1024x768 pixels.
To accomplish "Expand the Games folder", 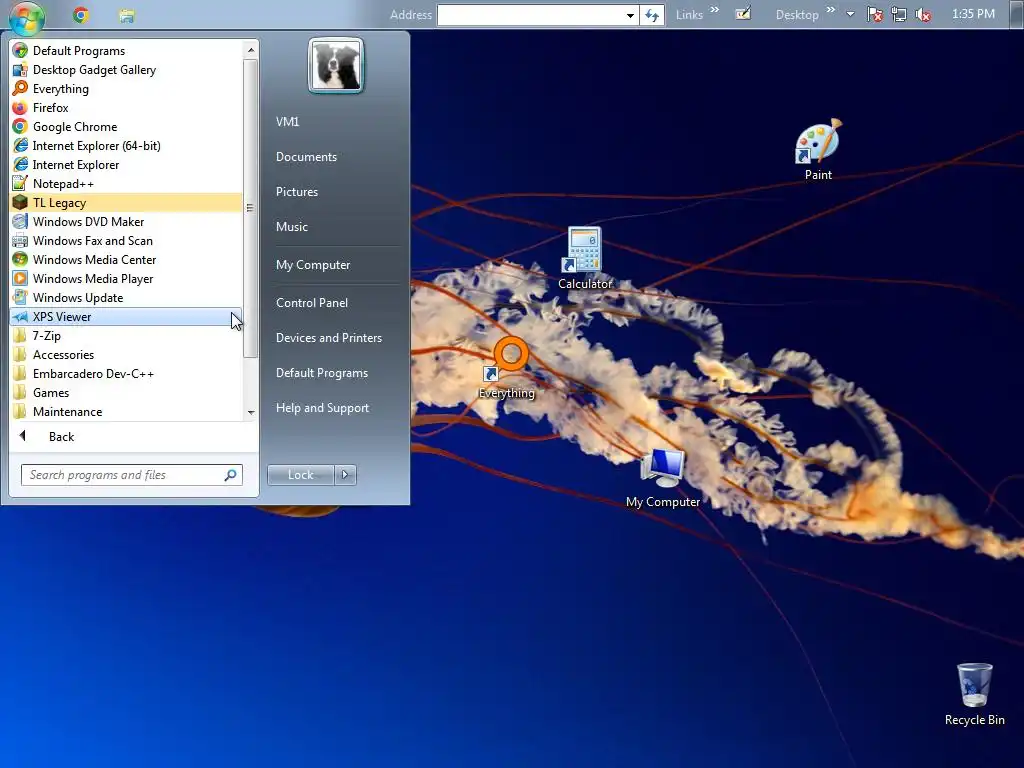I will coord(126,392).
